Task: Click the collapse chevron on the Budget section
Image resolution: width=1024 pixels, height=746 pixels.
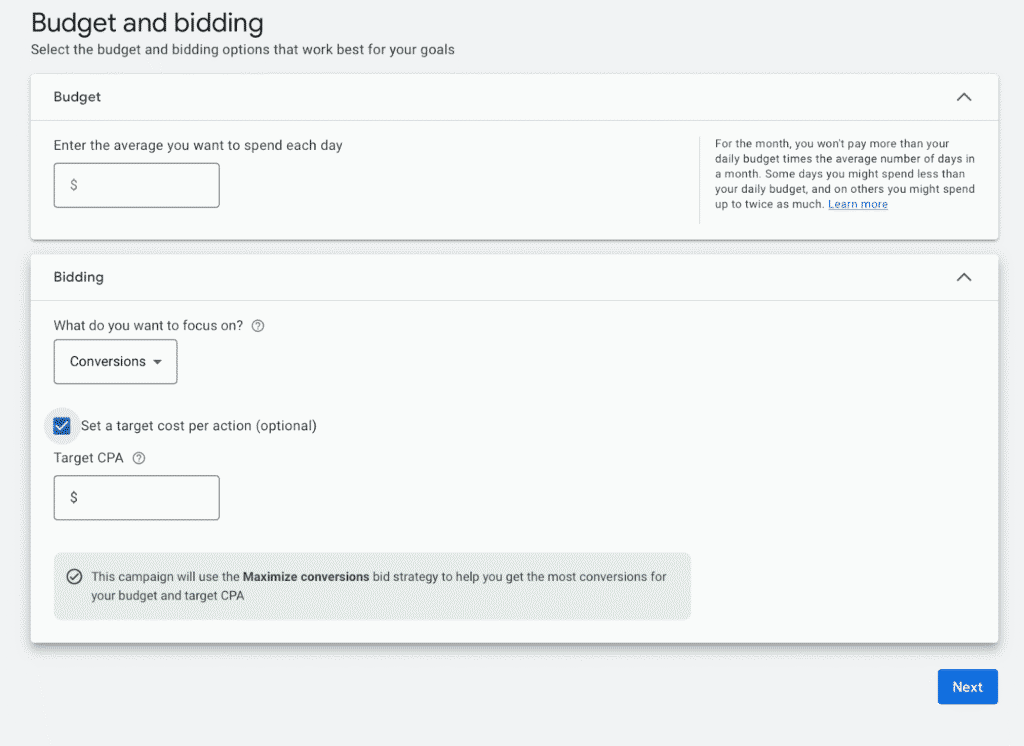Action: point(963,97)
